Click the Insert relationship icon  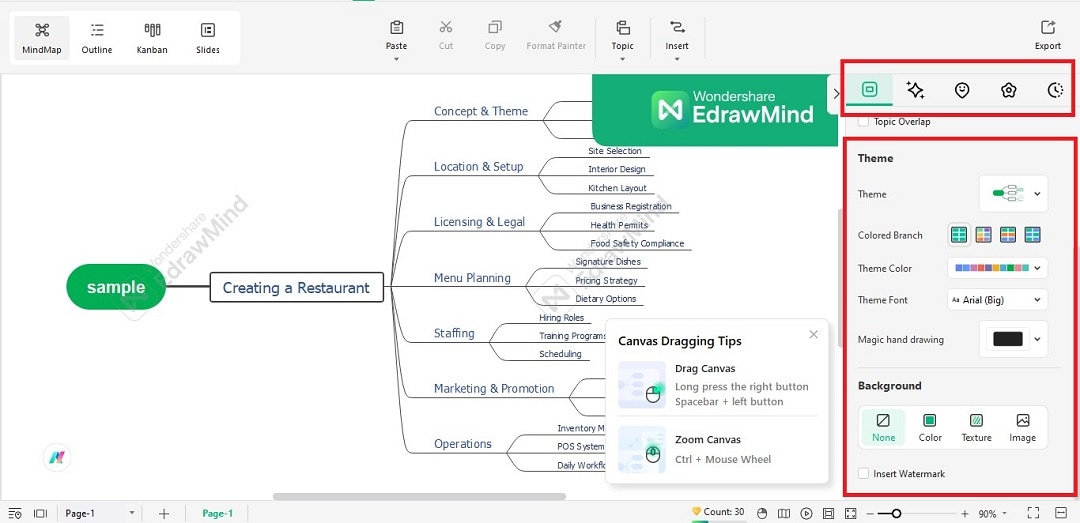click(677, 28)
